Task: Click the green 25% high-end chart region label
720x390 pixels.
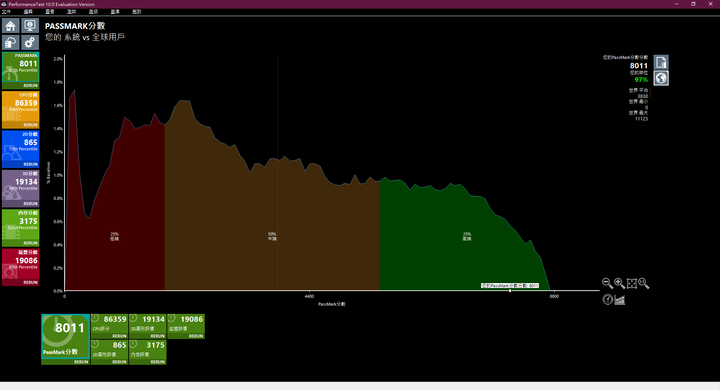Action: click(x=467, y=237)
